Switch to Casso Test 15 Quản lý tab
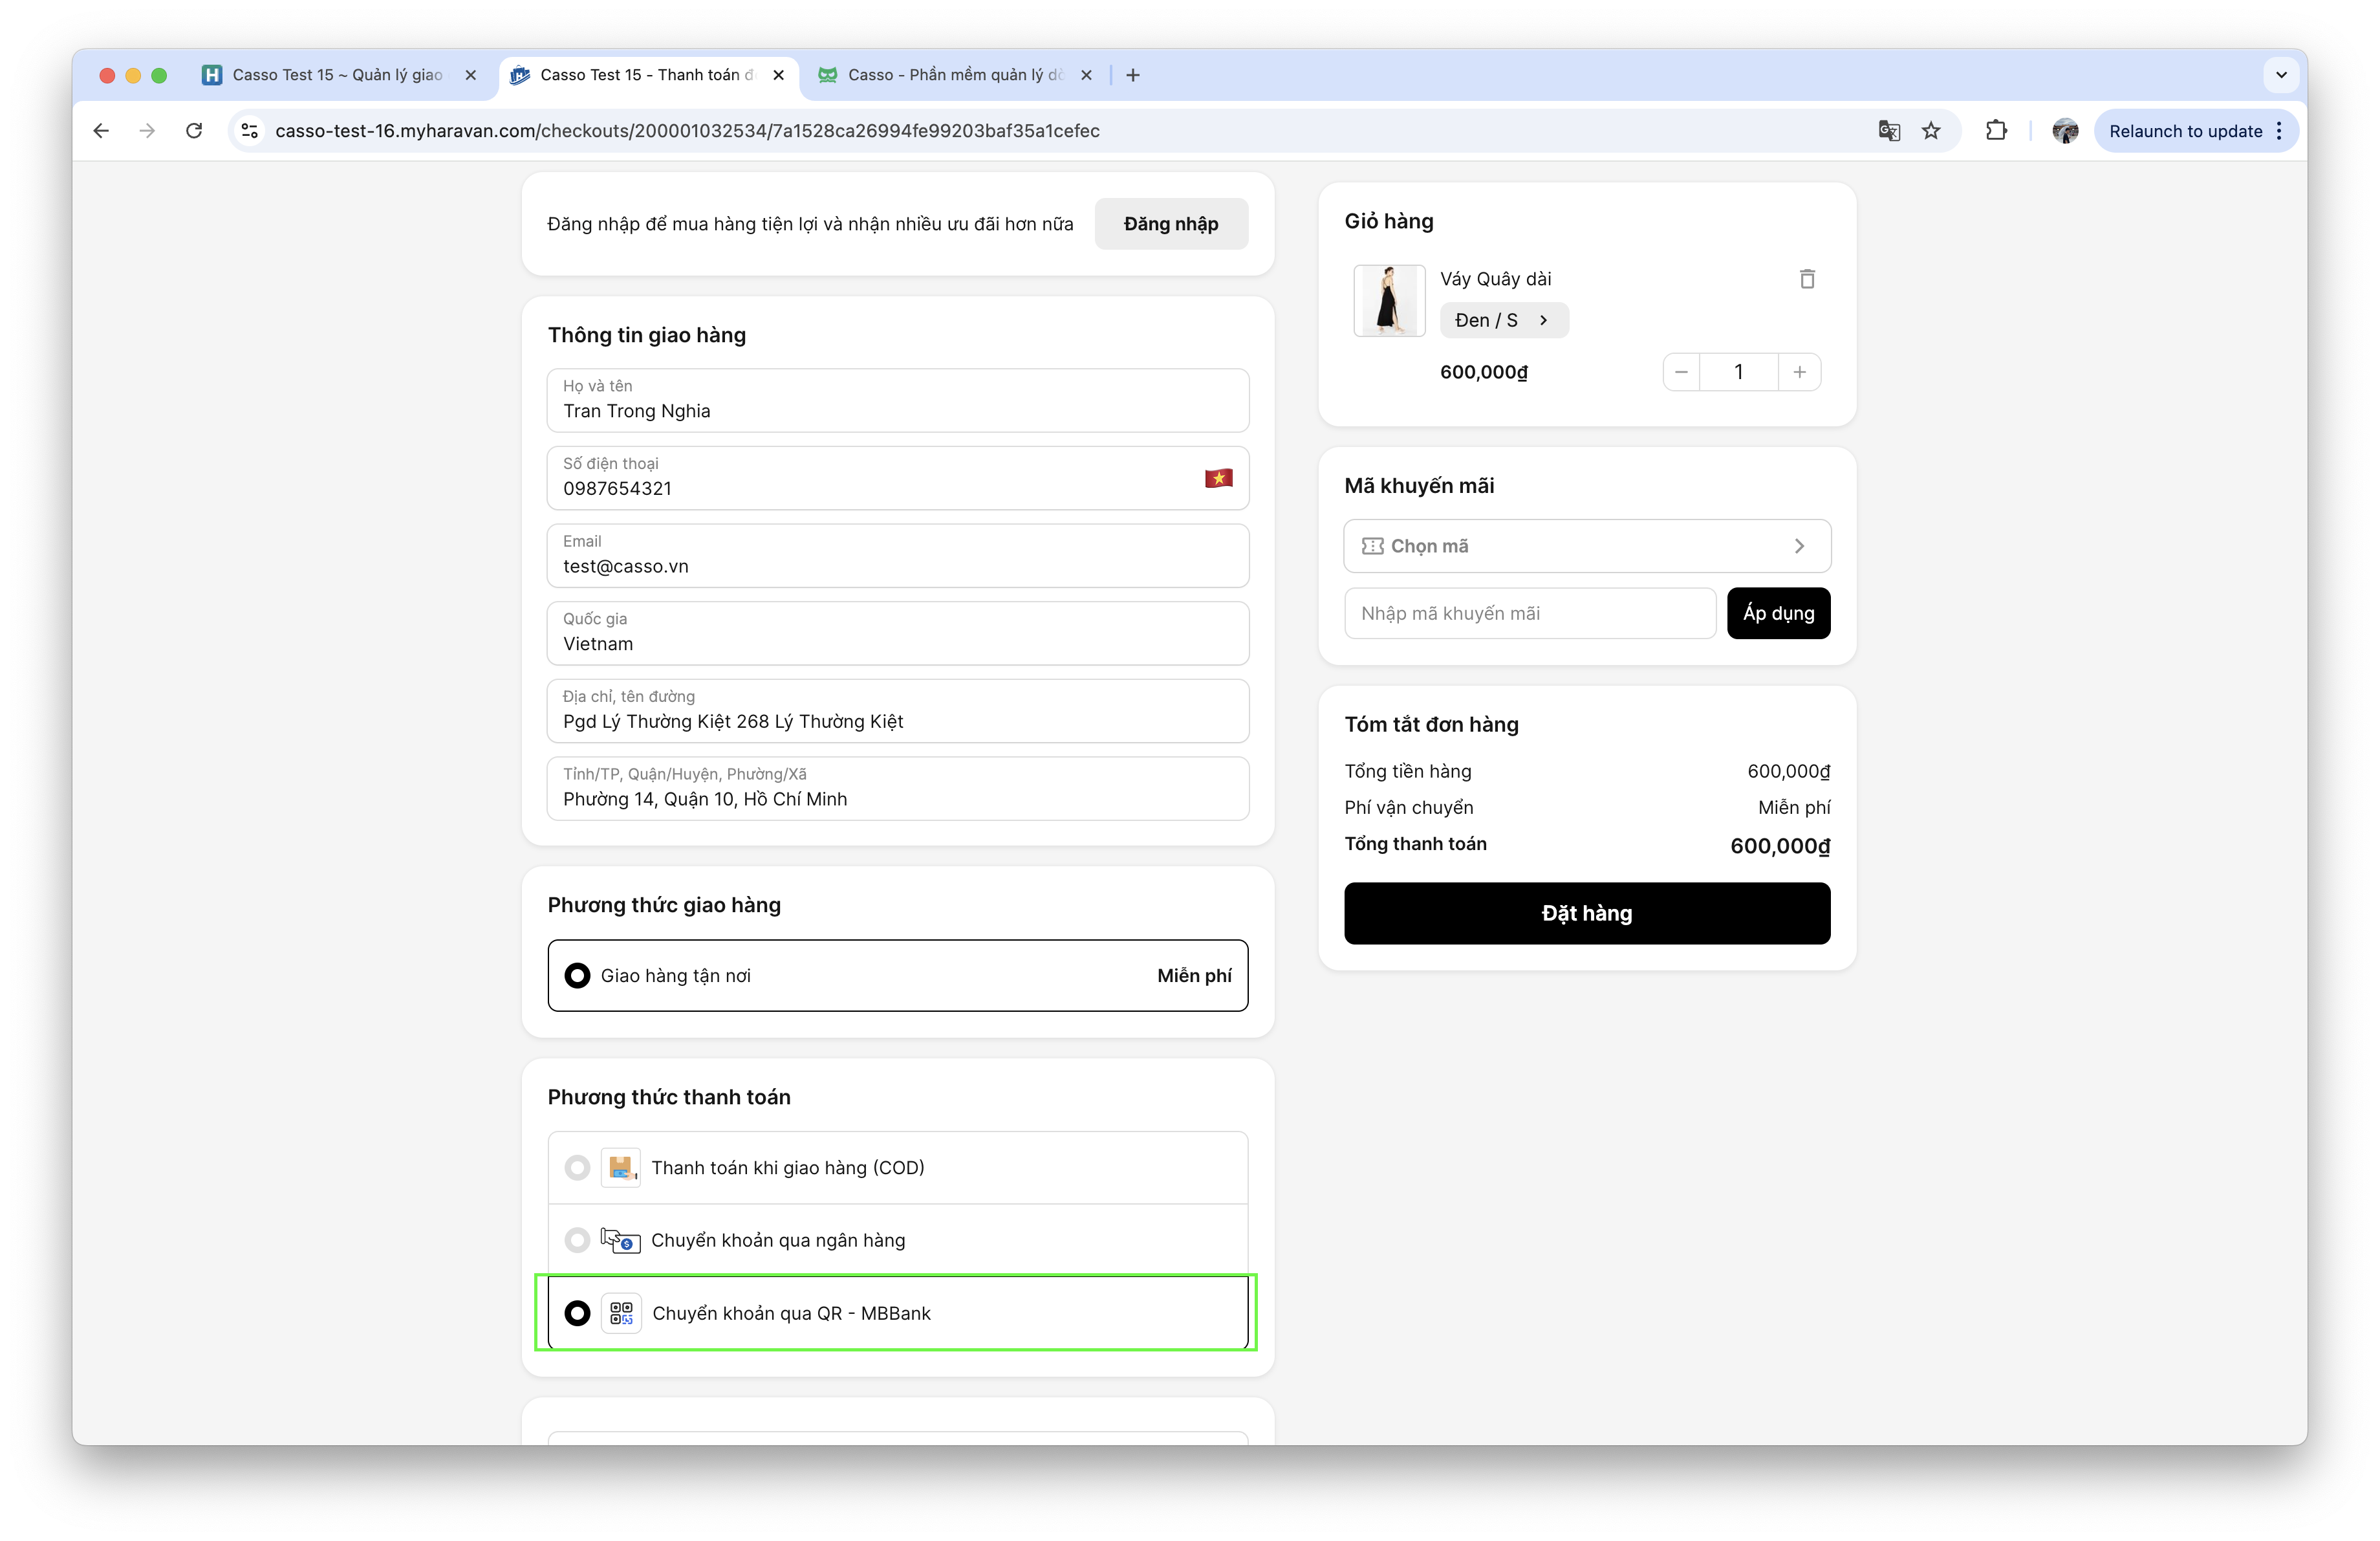Viewport: 2380px width, 1541px height. coord(336,75)
